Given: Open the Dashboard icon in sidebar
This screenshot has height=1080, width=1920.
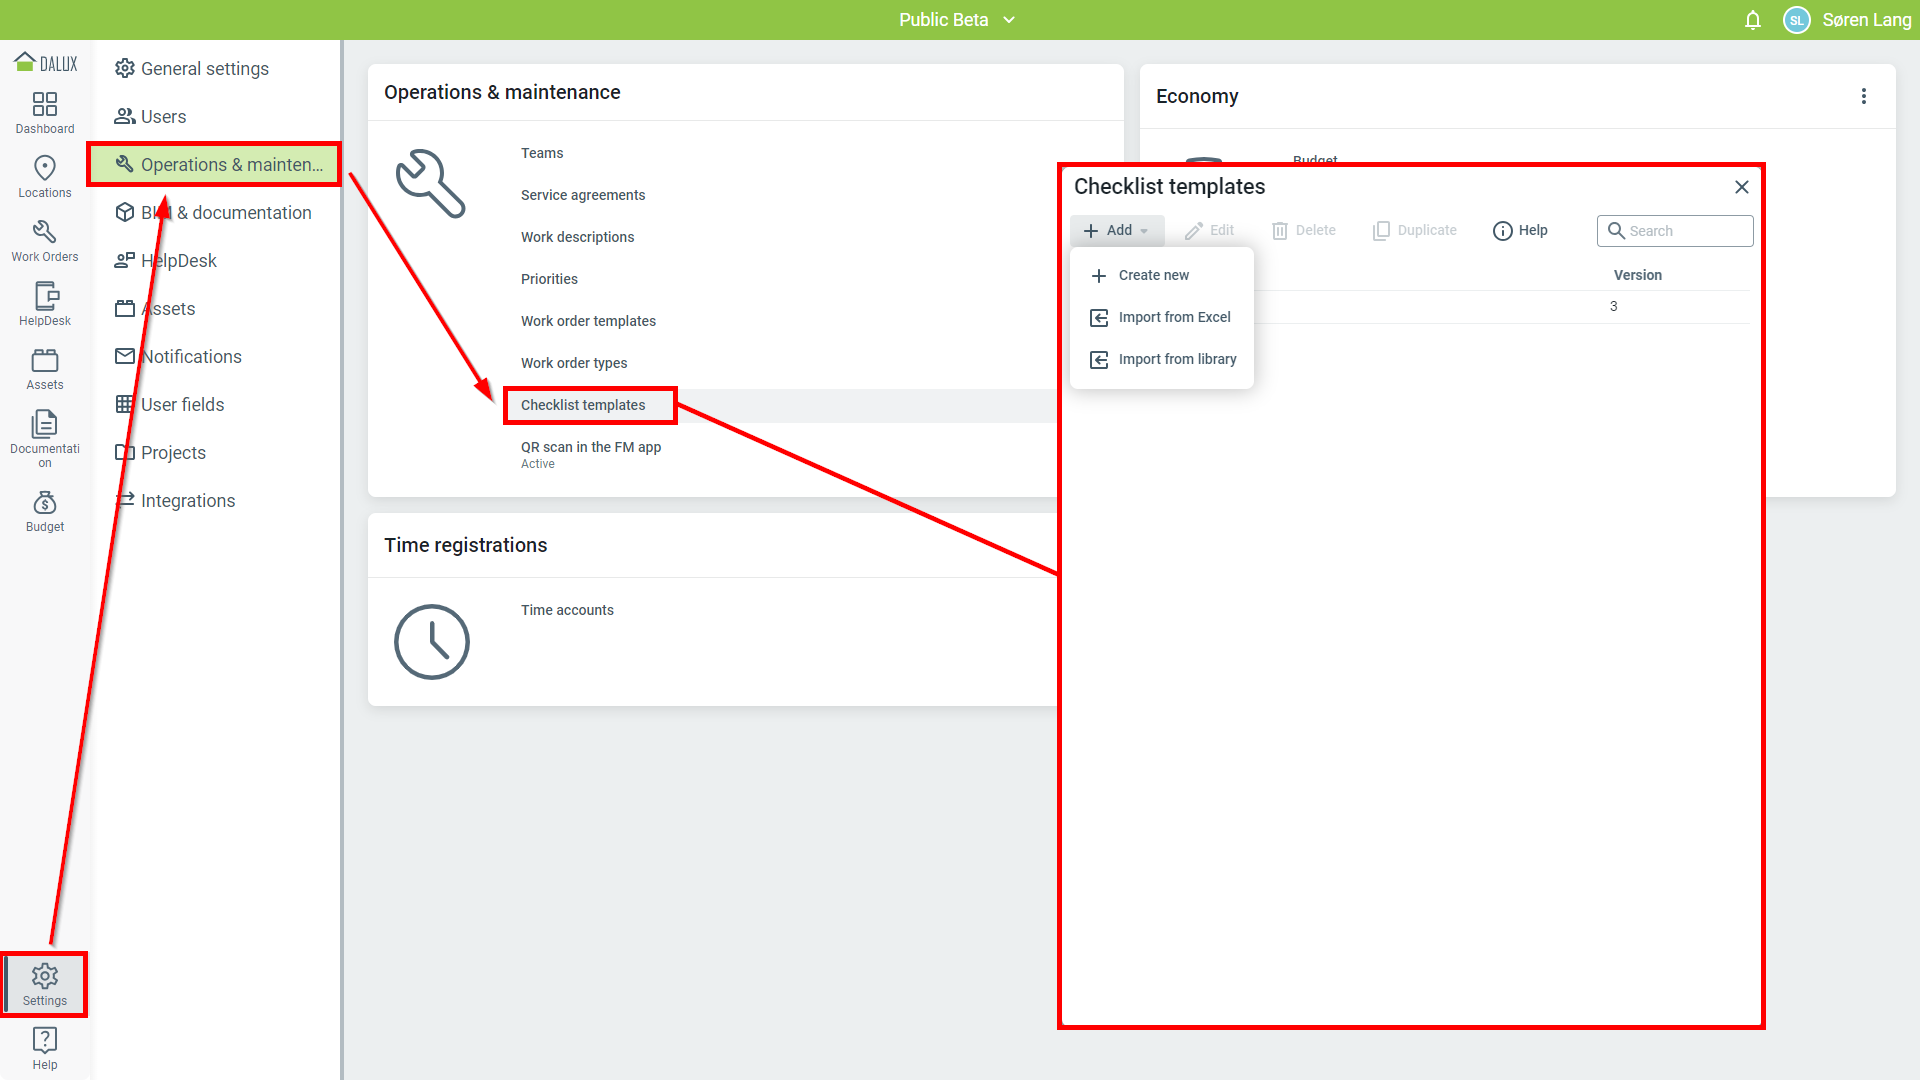Looking at the screenshot, I should [x=45, y=113].
